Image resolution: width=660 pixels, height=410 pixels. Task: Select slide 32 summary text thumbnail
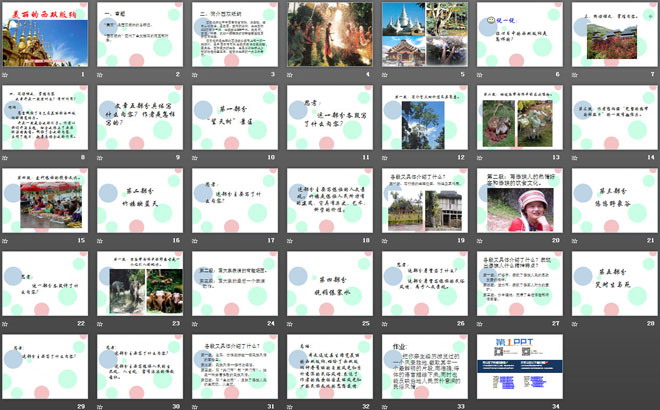pyautogui.click(x=330, y=366)
